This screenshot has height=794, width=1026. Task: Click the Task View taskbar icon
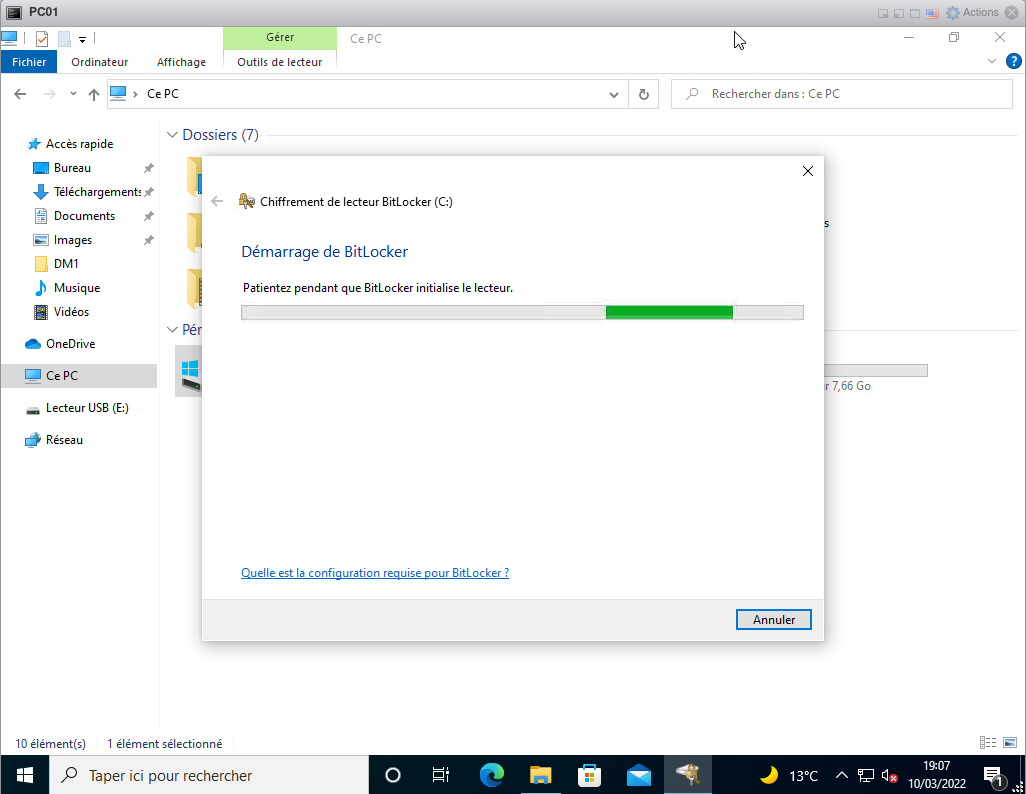pos(441,775)
